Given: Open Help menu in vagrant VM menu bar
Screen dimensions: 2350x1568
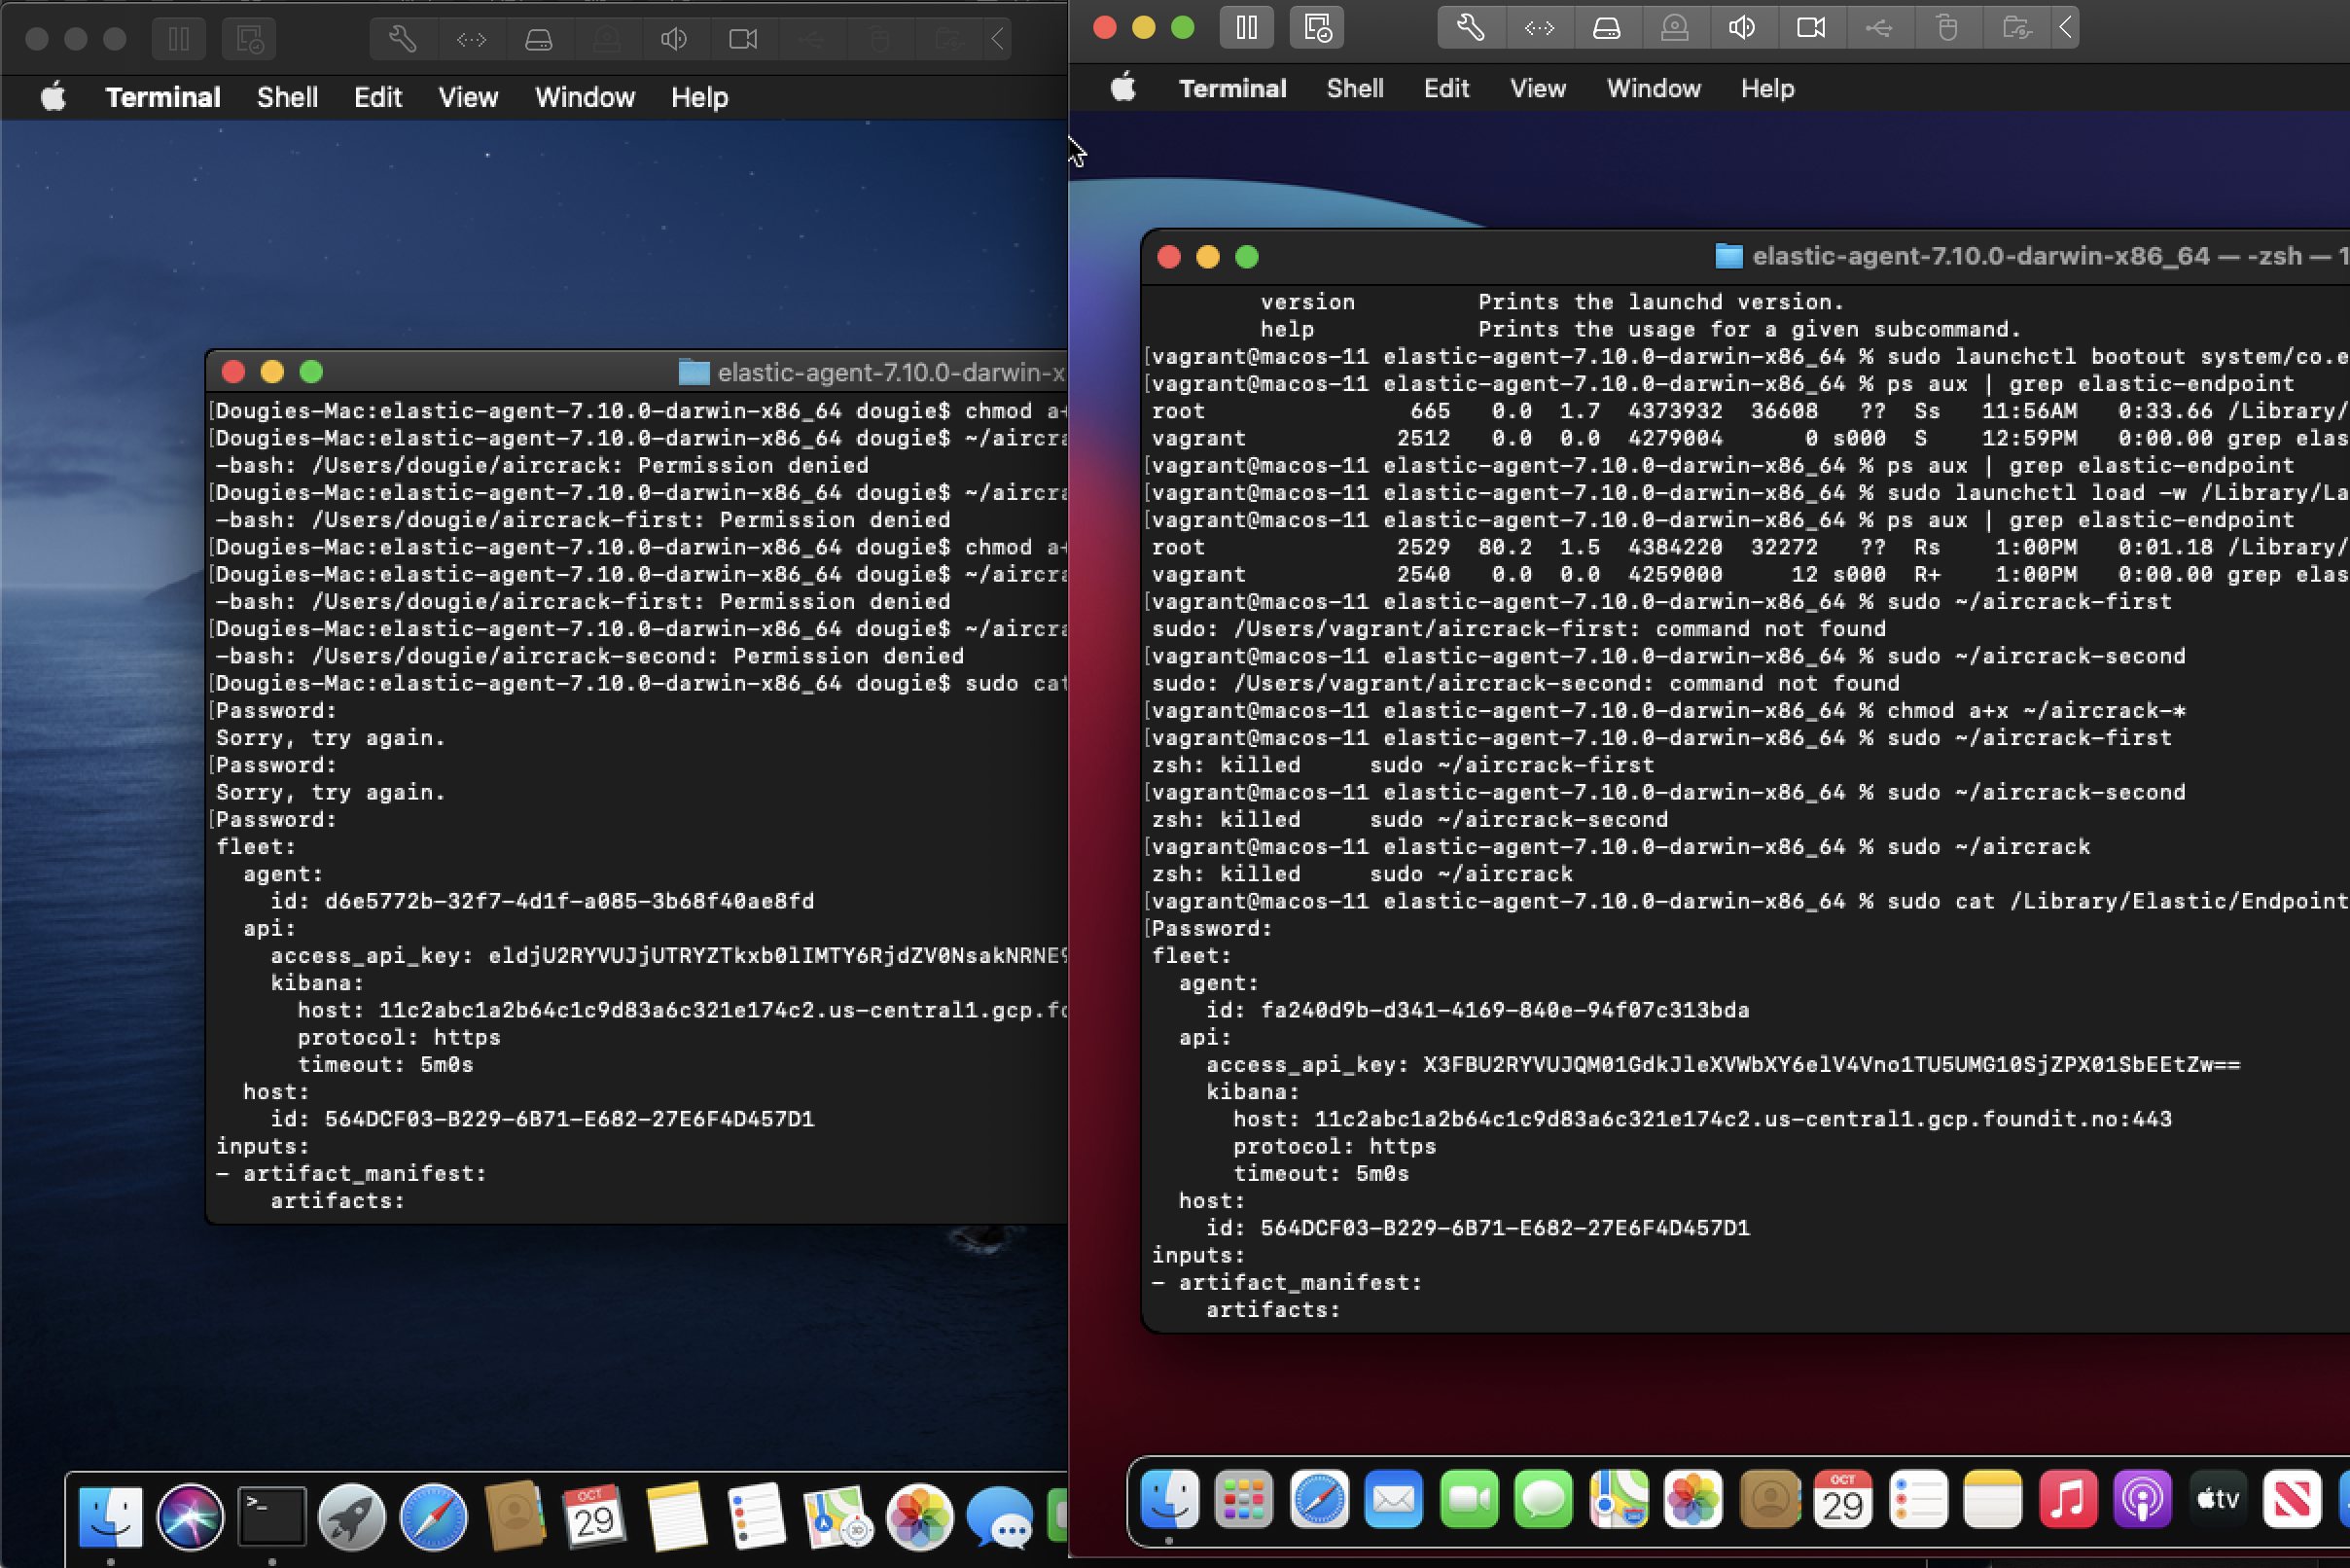Looking at the screenshot, I should point(1767,88).
